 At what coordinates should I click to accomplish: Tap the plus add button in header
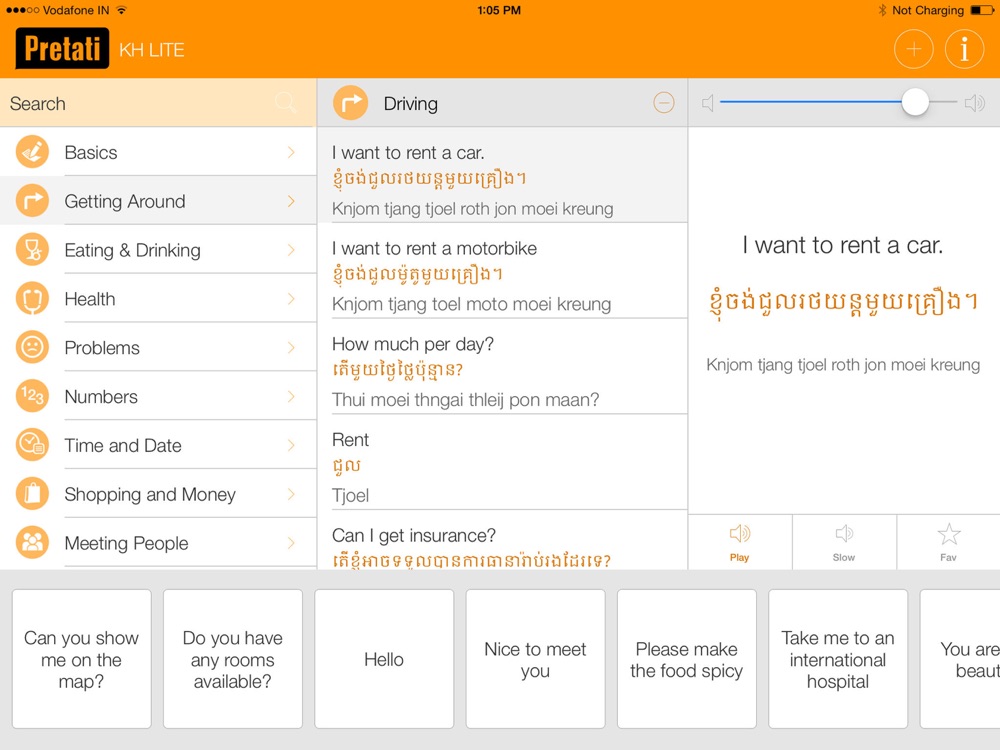coord(913,49)
